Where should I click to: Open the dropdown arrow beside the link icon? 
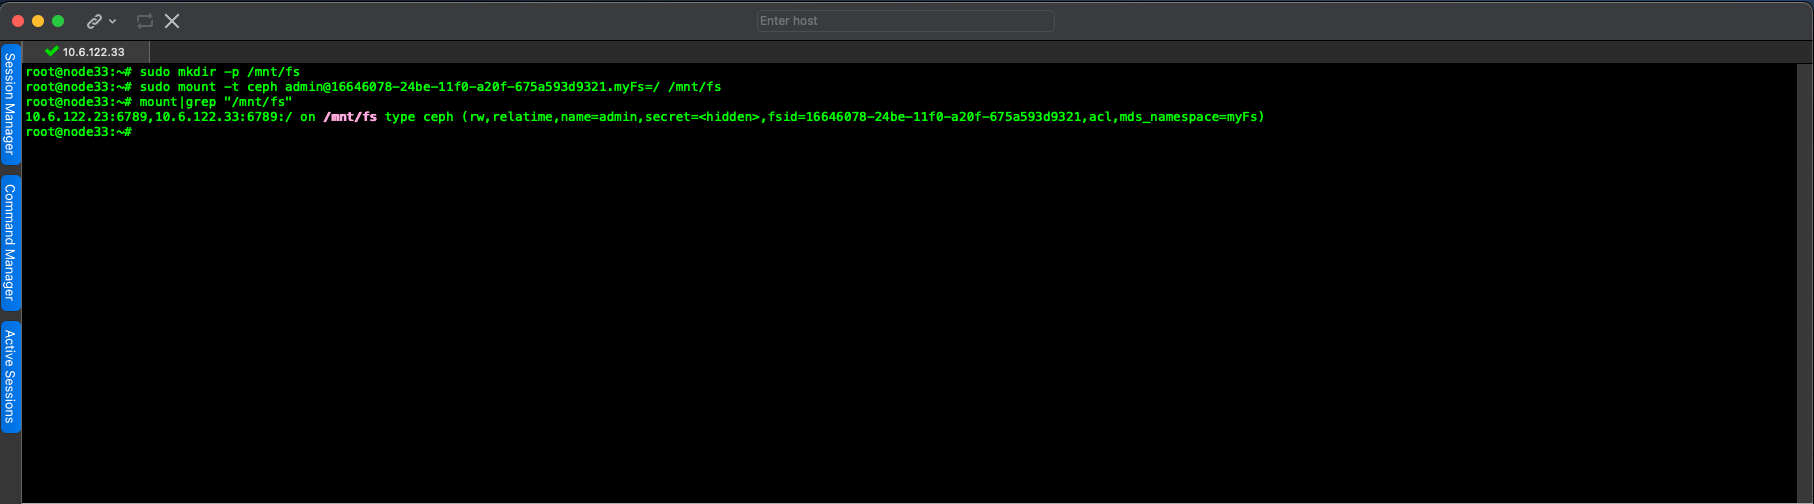112,21
